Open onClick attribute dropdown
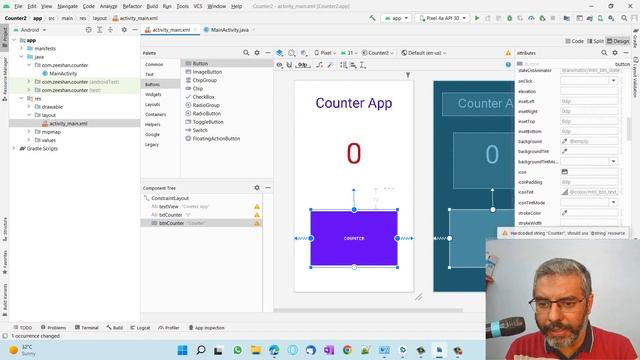Screen dimensions: 640x360 point(613,81)
